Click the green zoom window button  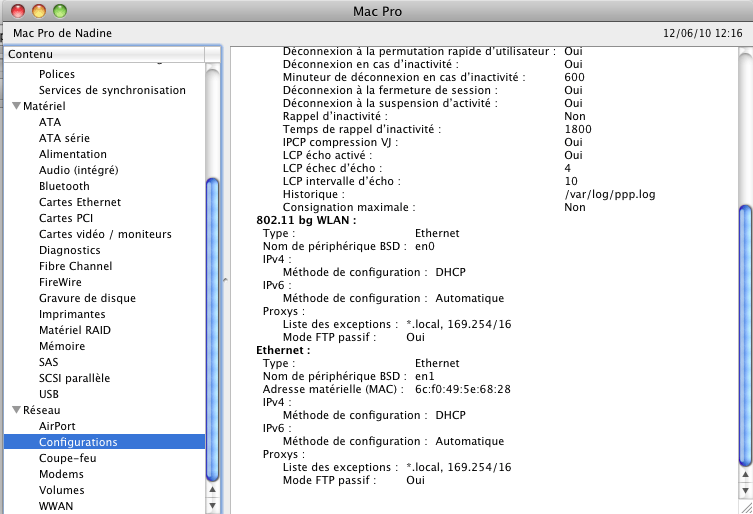60,11
